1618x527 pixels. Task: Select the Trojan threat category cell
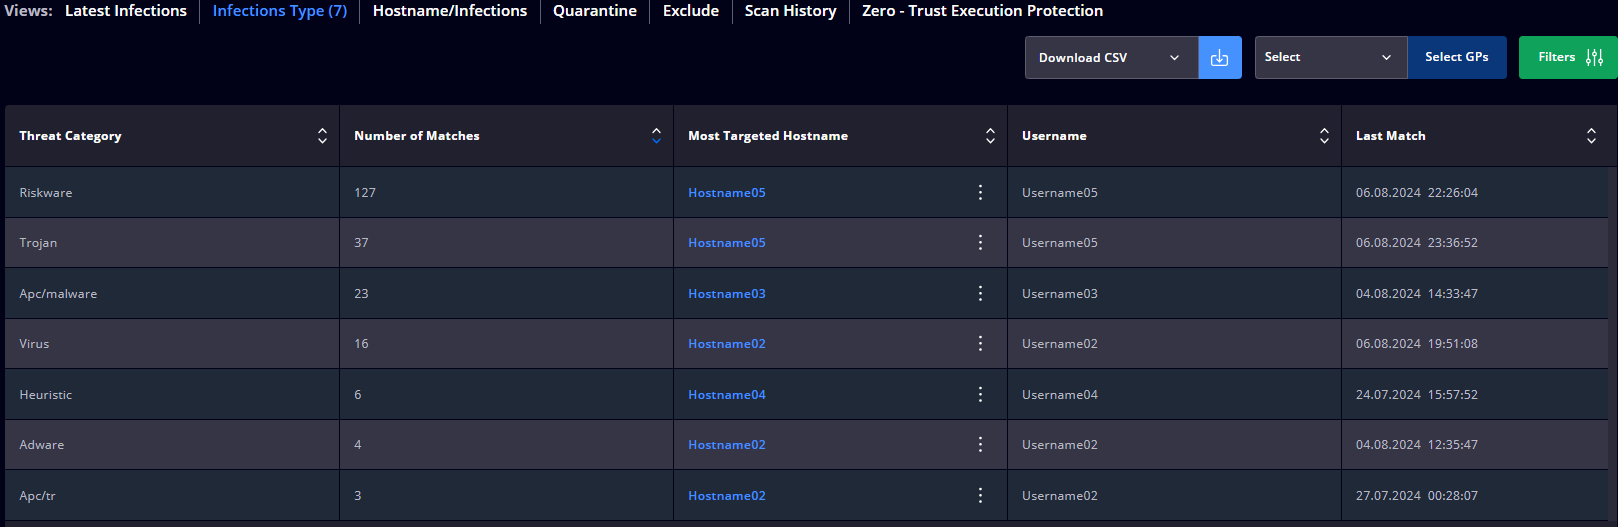click(x=172, y=243)
